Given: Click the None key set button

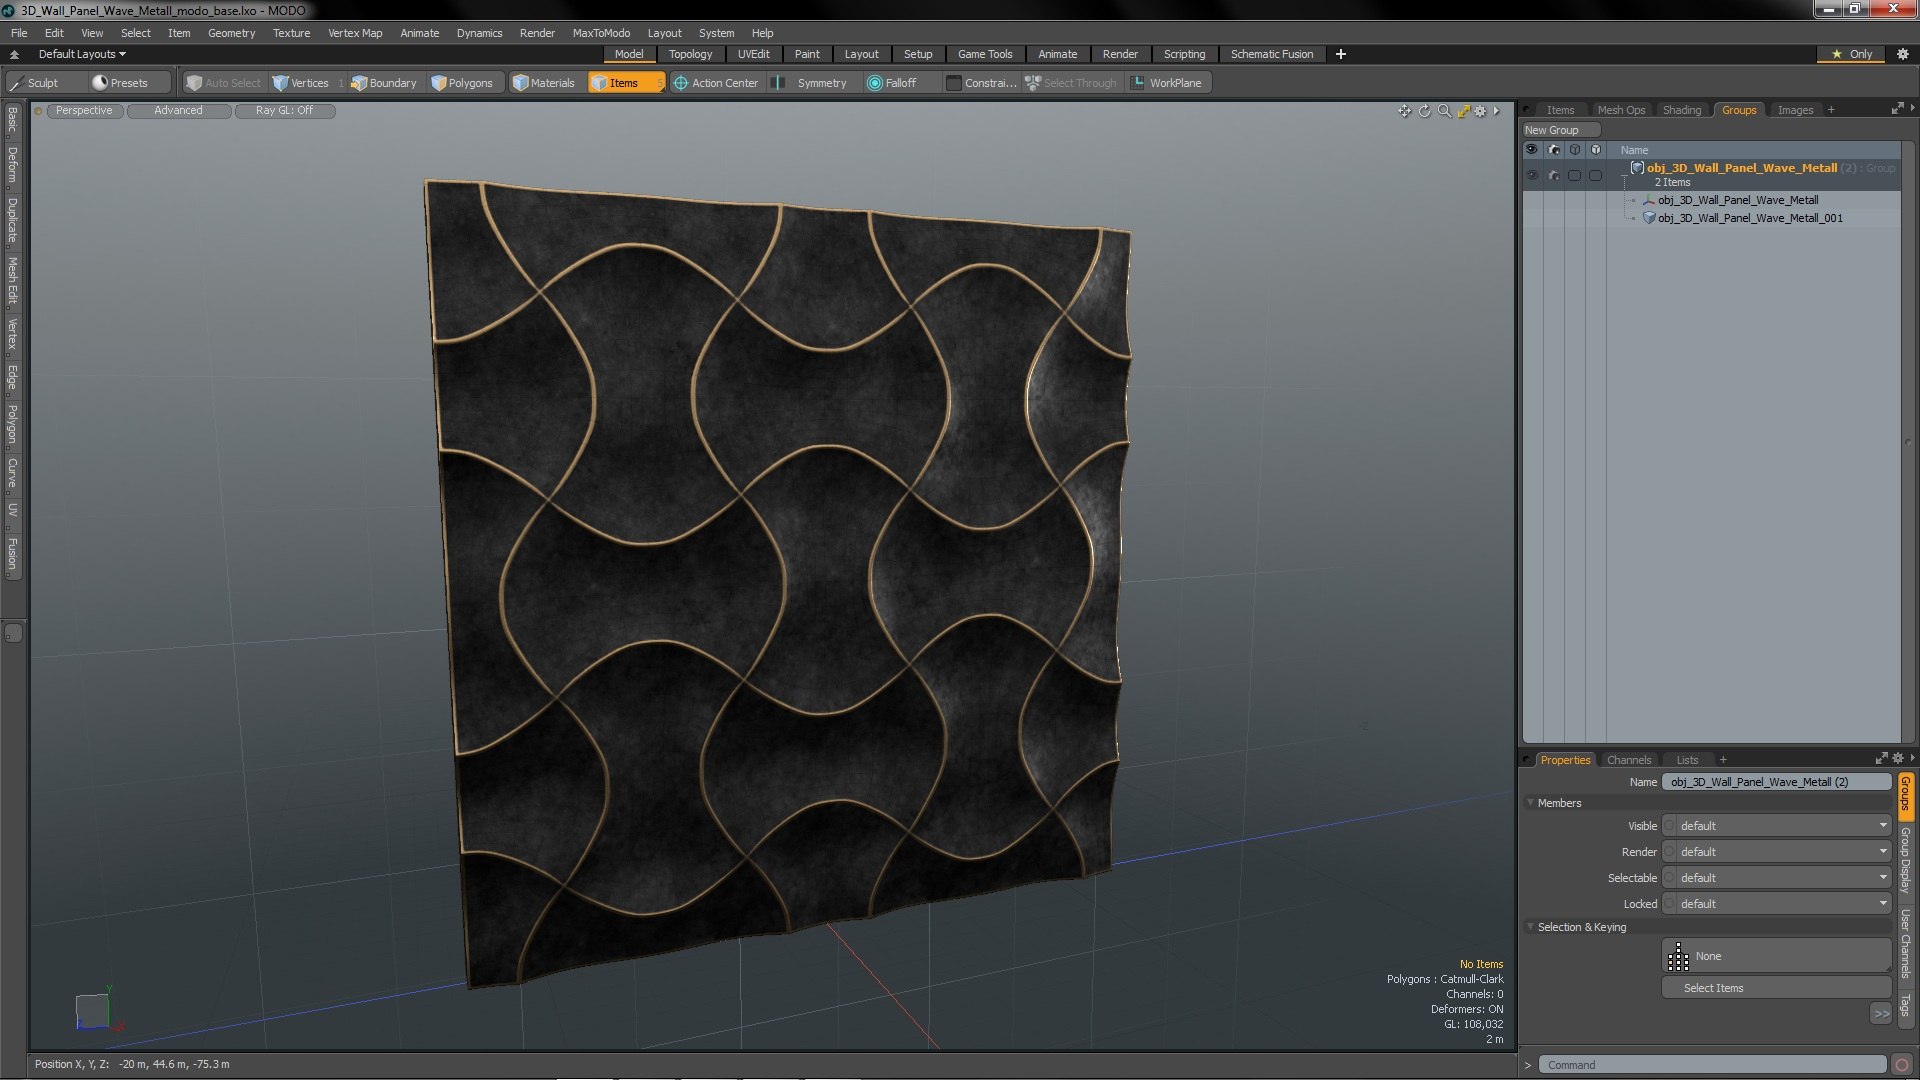Looking at the screenshot, I should [x=1776, y=957].
